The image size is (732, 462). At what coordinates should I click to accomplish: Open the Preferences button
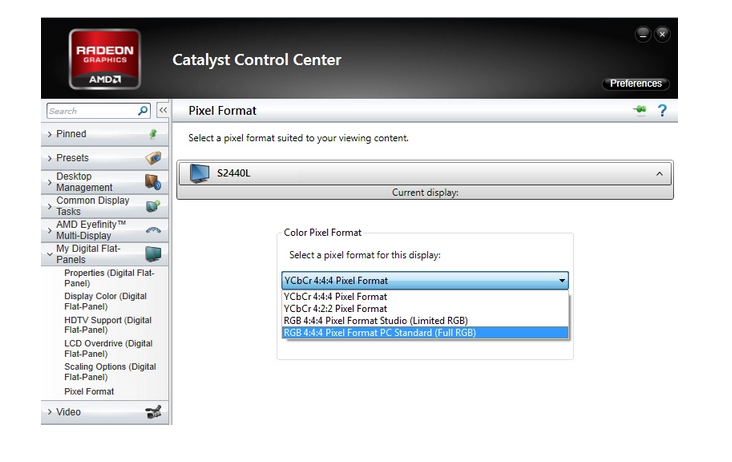pos(636,84)
